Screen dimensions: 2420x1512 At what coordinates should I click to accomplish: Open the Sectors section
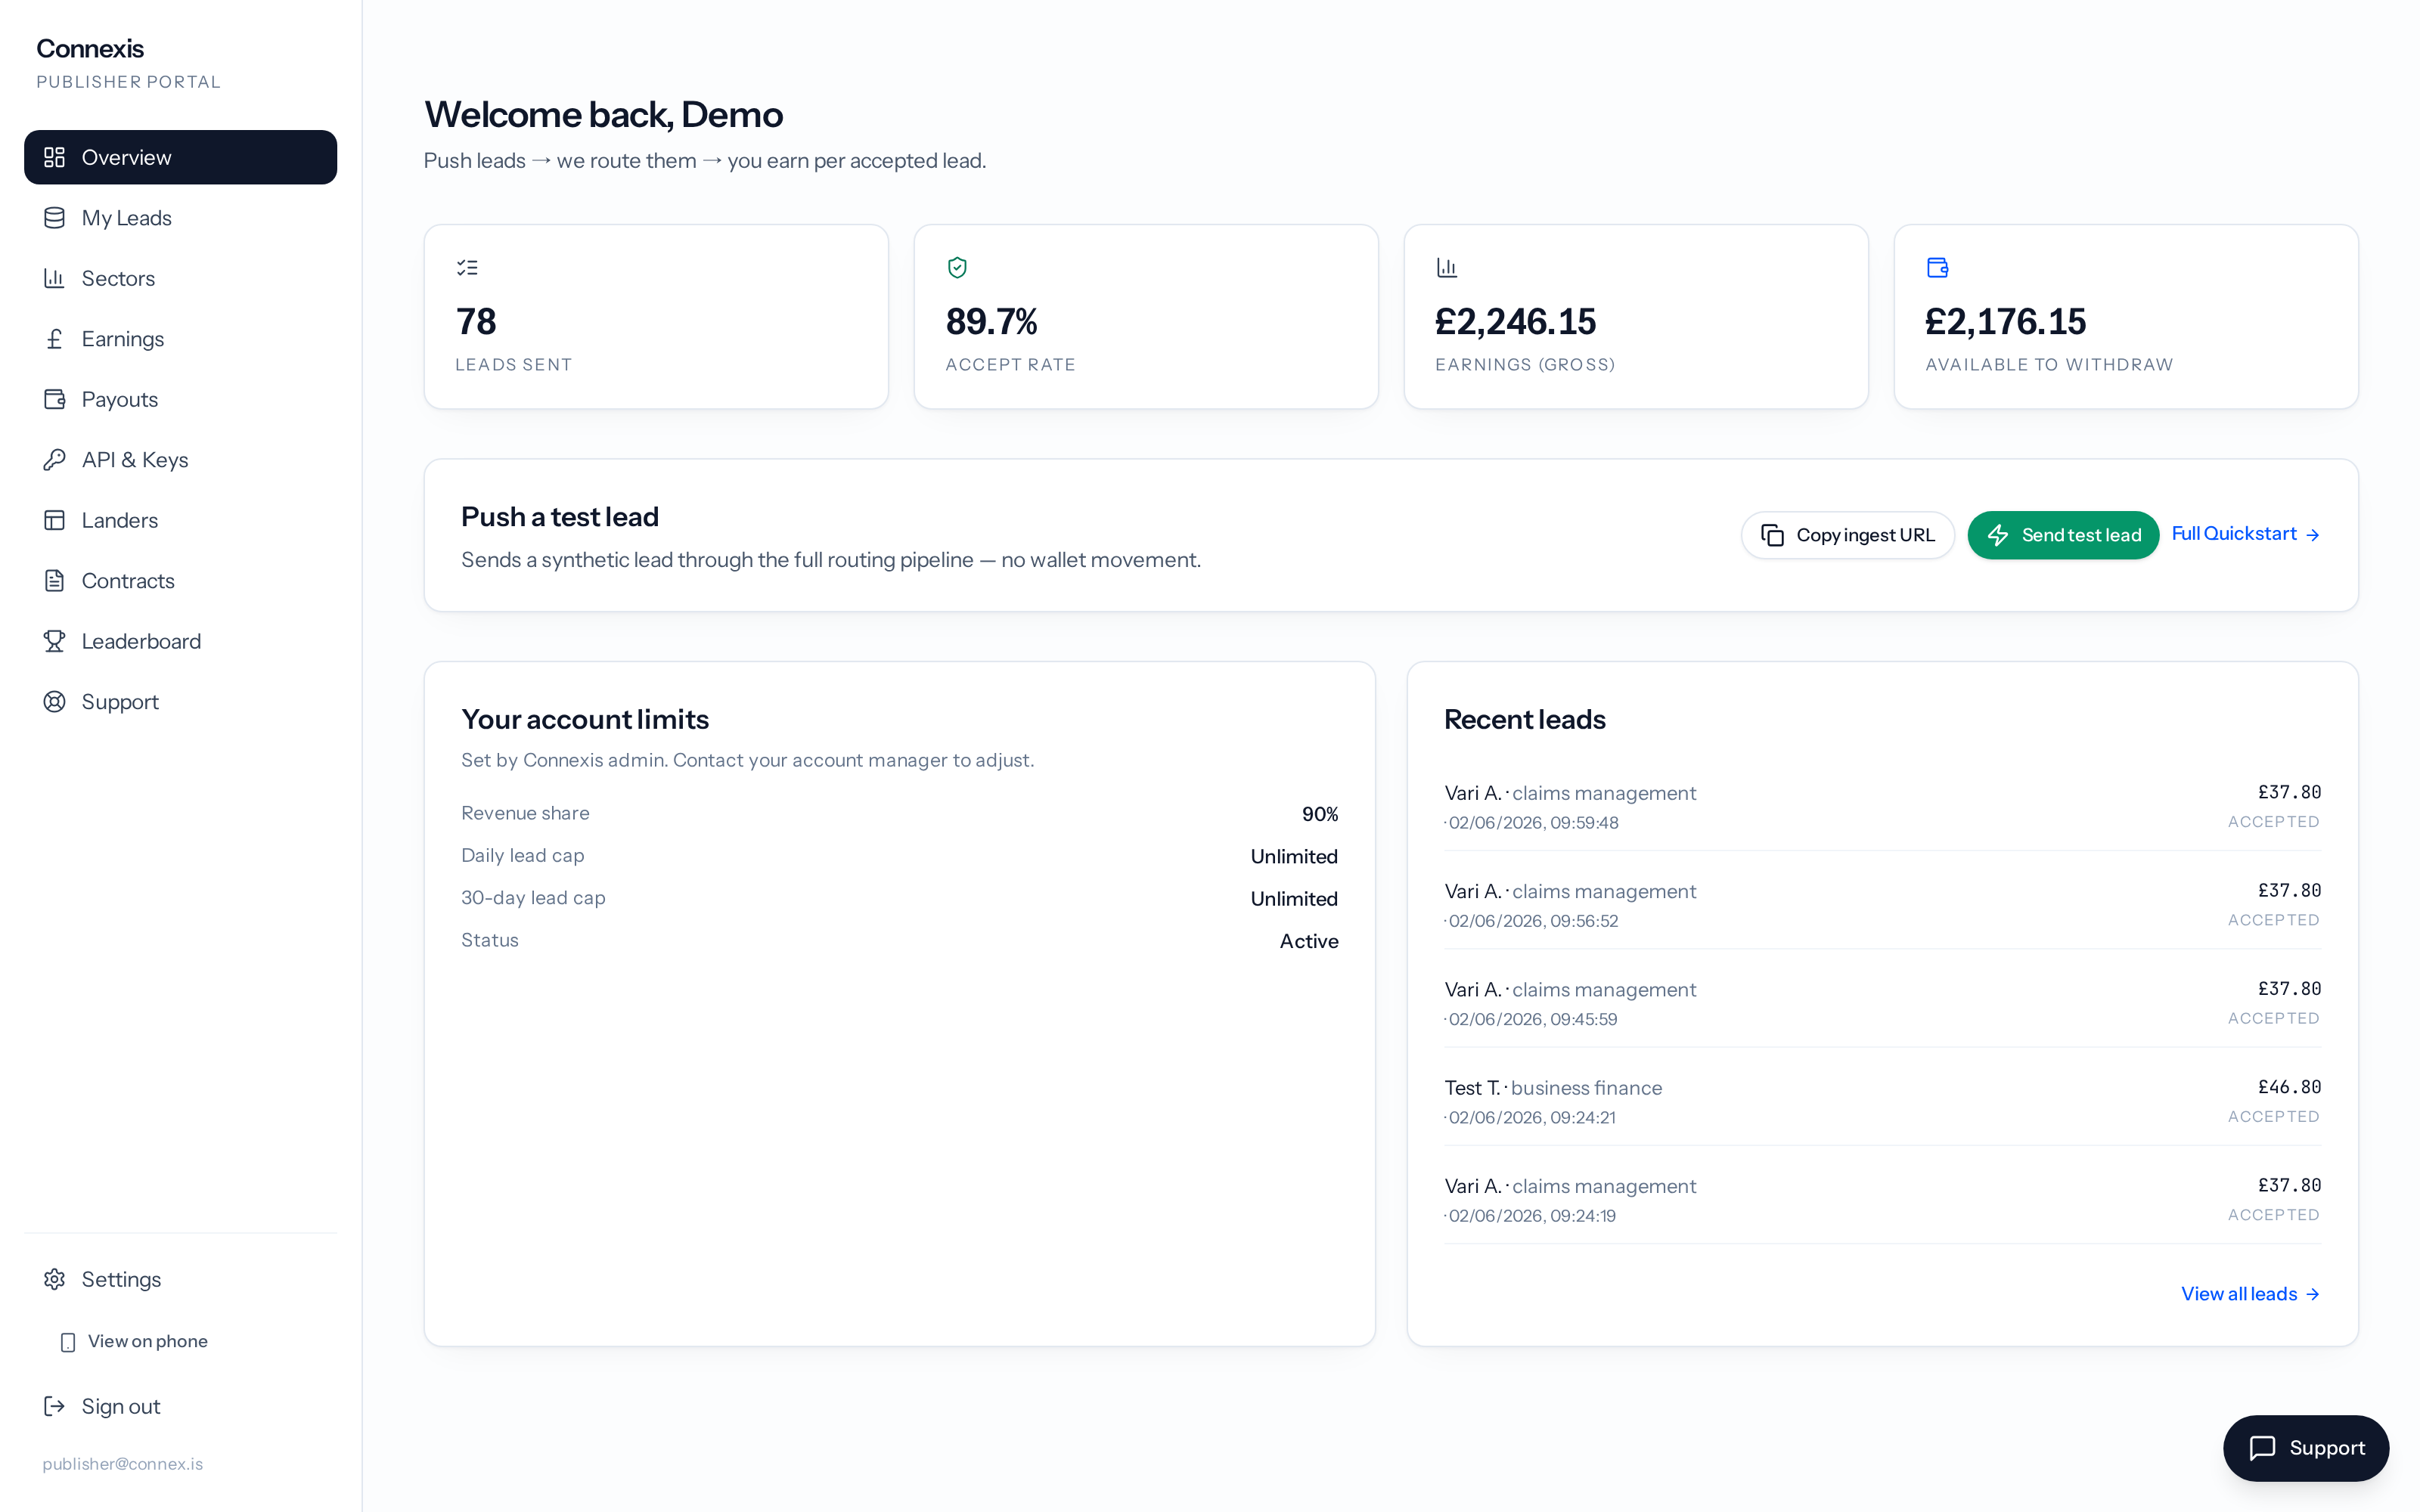click(x=180, y=278)
